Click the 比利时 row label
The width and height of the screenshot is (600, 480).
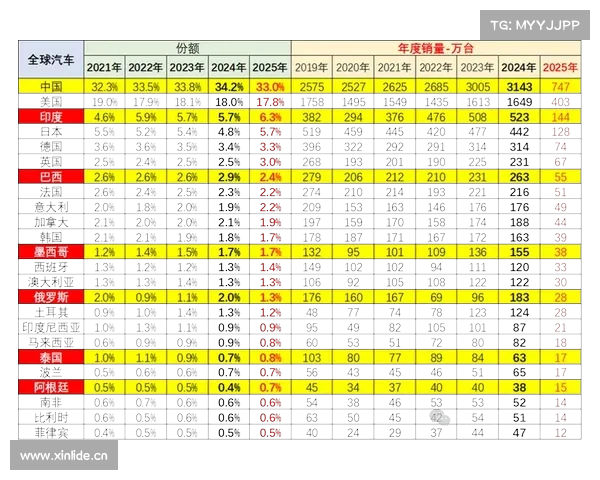[x=51, y=418]
